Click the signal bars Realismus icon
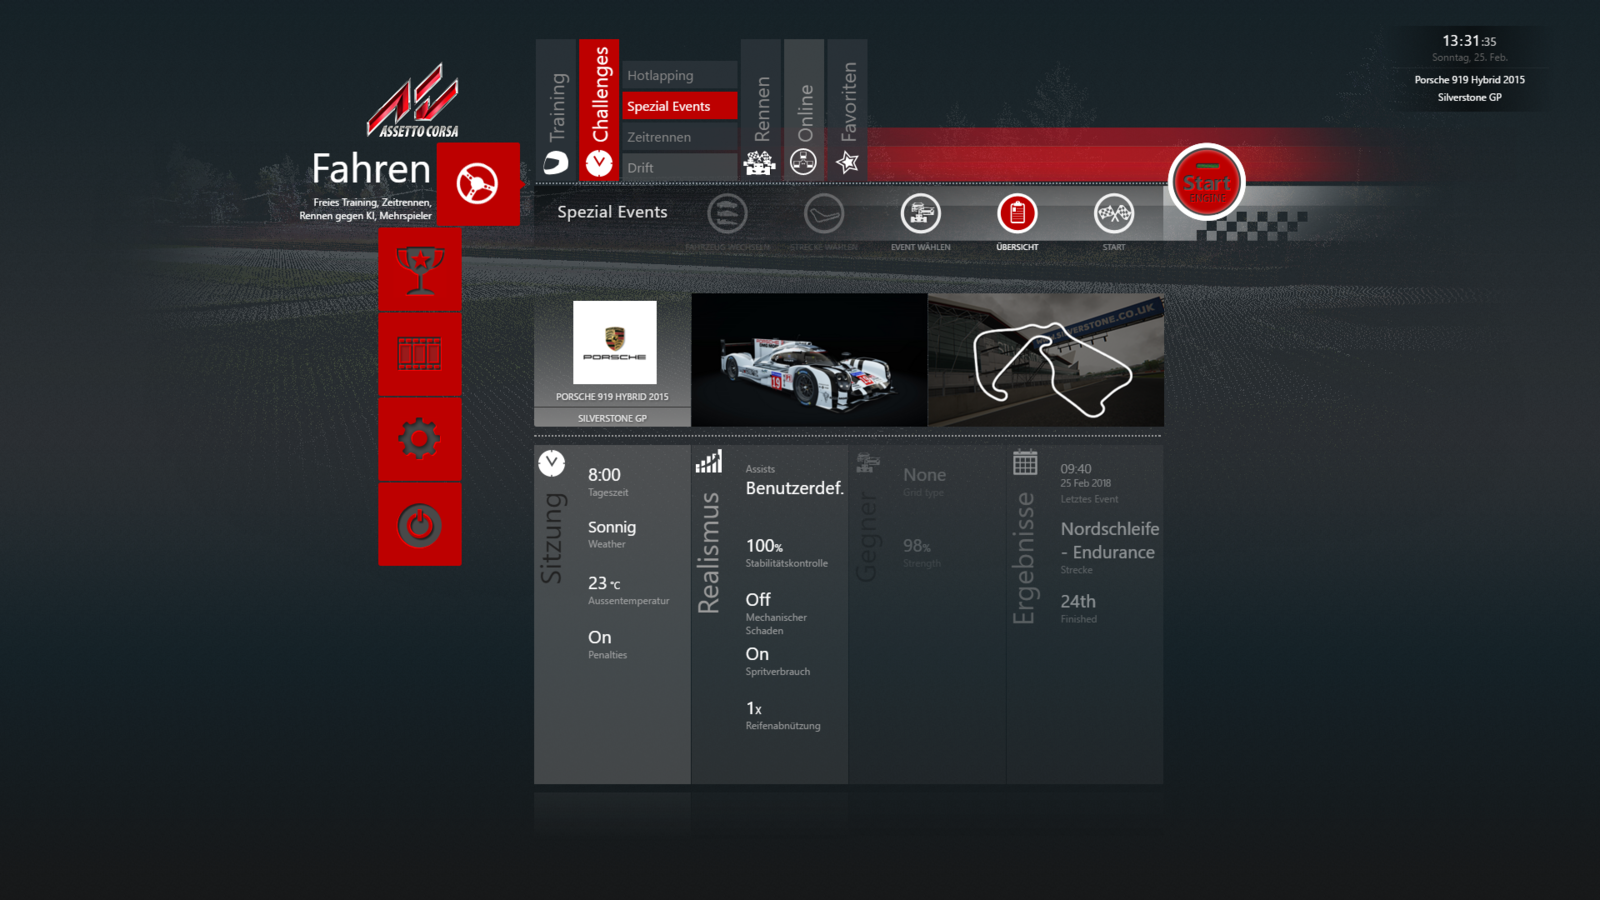 click(709, 462)
